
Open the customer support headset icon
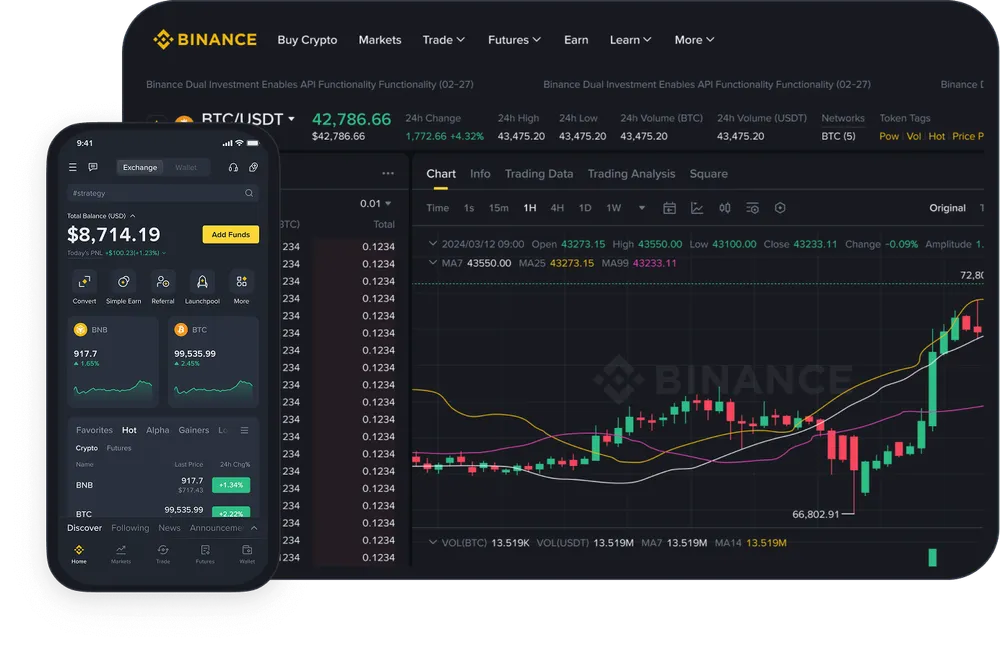tap(233, 168)
